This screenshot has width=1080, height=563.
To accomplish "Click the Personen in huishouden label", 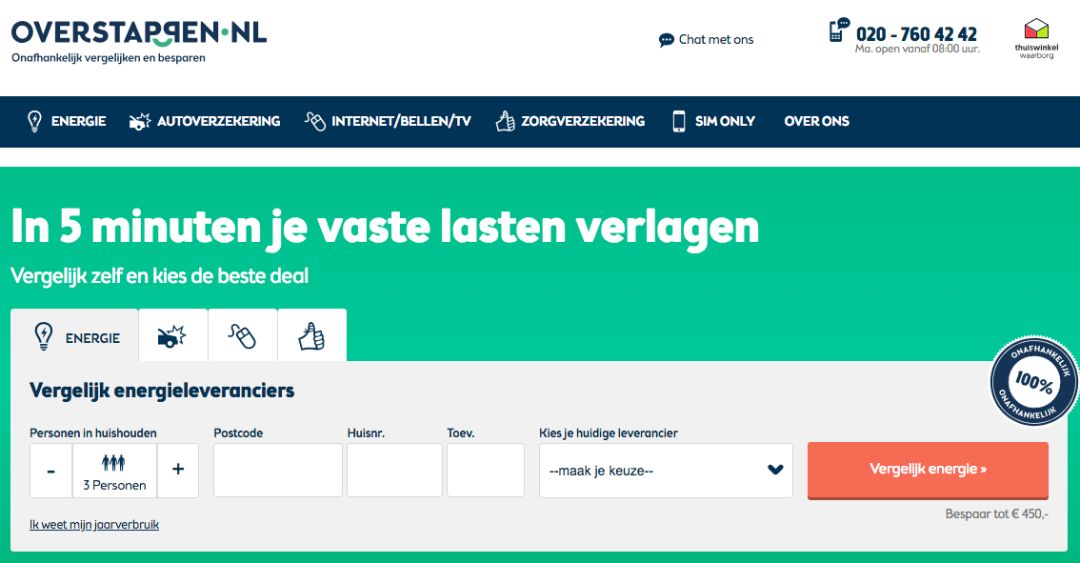I will 93,433.
